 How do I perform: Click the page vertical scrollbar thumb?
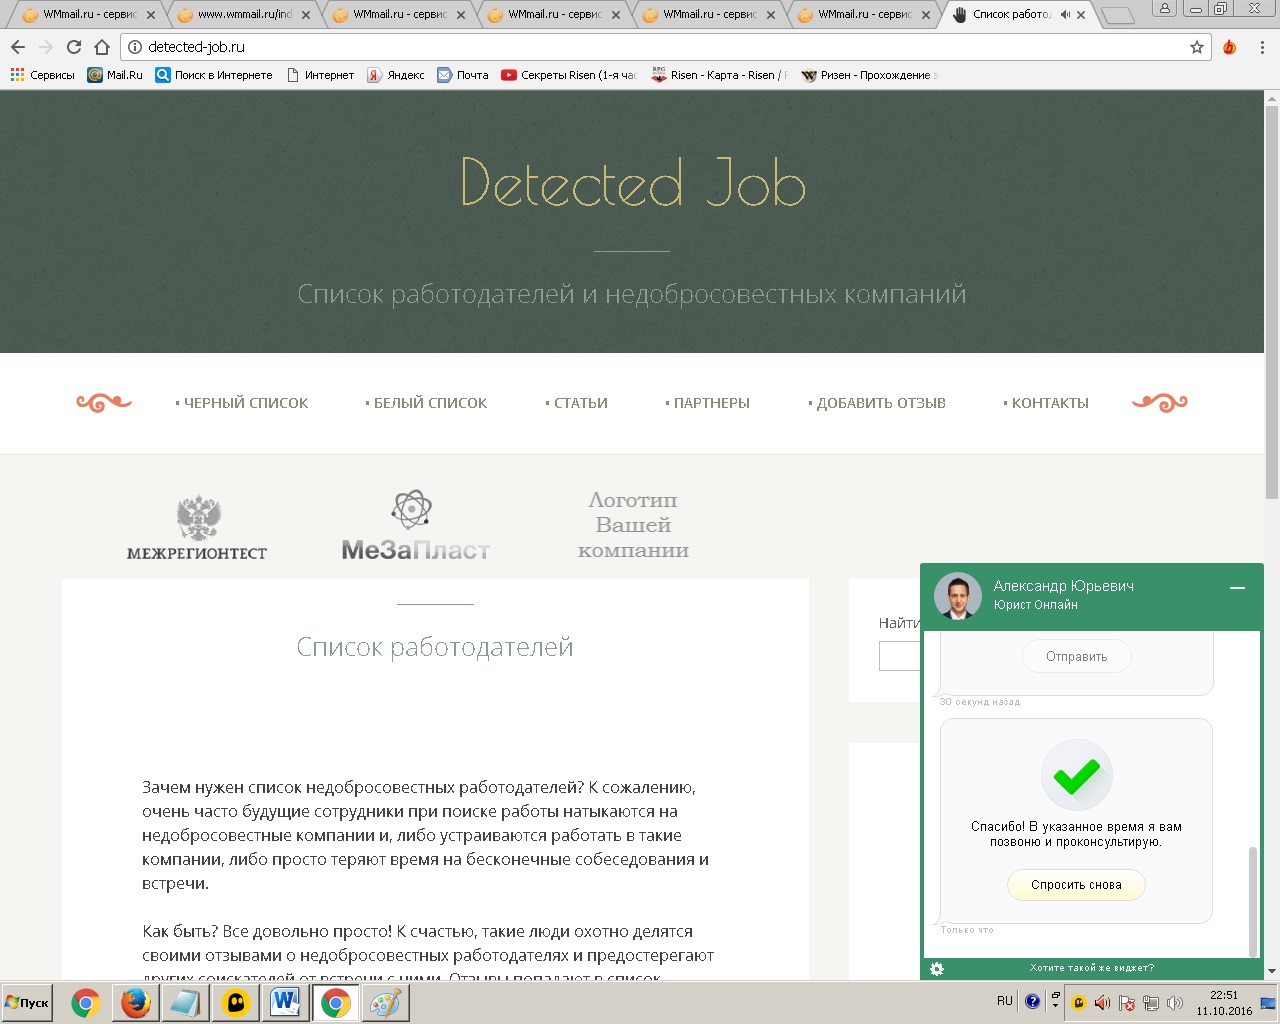(x=1272, y=302)
